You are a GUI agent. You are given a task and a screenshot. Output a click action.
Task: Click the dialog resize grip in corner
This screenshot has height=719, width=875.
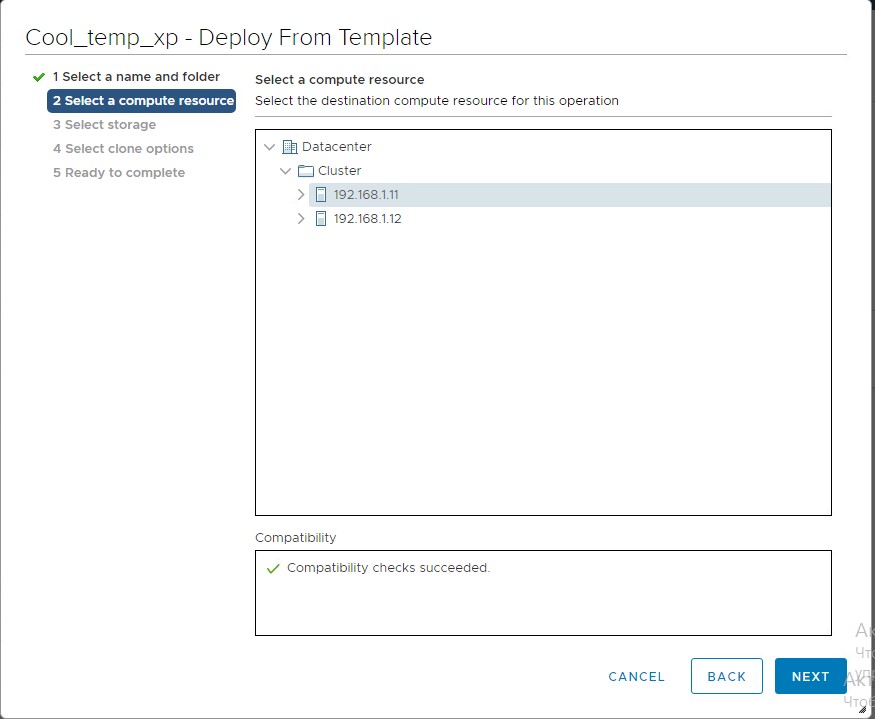[862, 708]
